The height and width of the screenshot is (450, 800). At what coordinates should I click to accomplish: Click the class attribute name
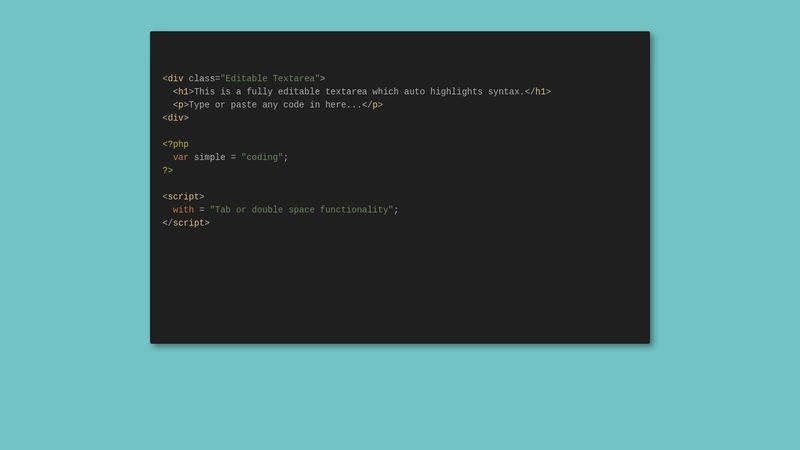tap(202, 79)
